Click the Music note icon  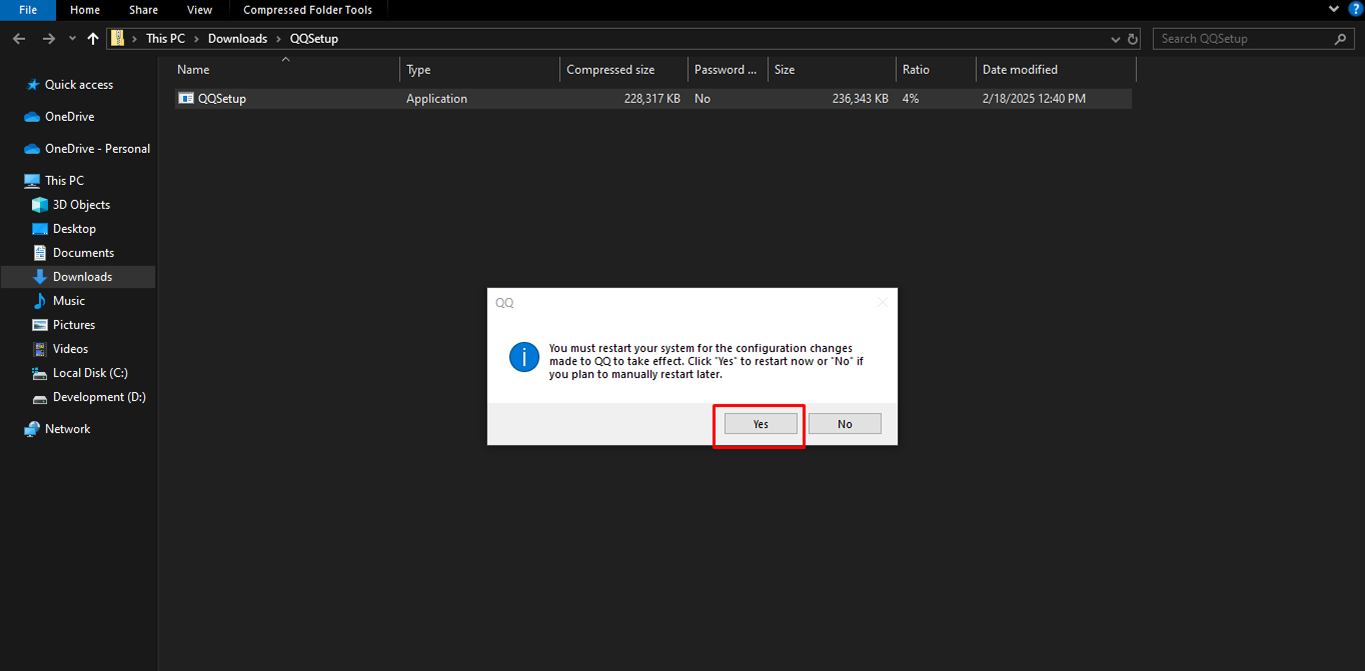coord(40,301)
